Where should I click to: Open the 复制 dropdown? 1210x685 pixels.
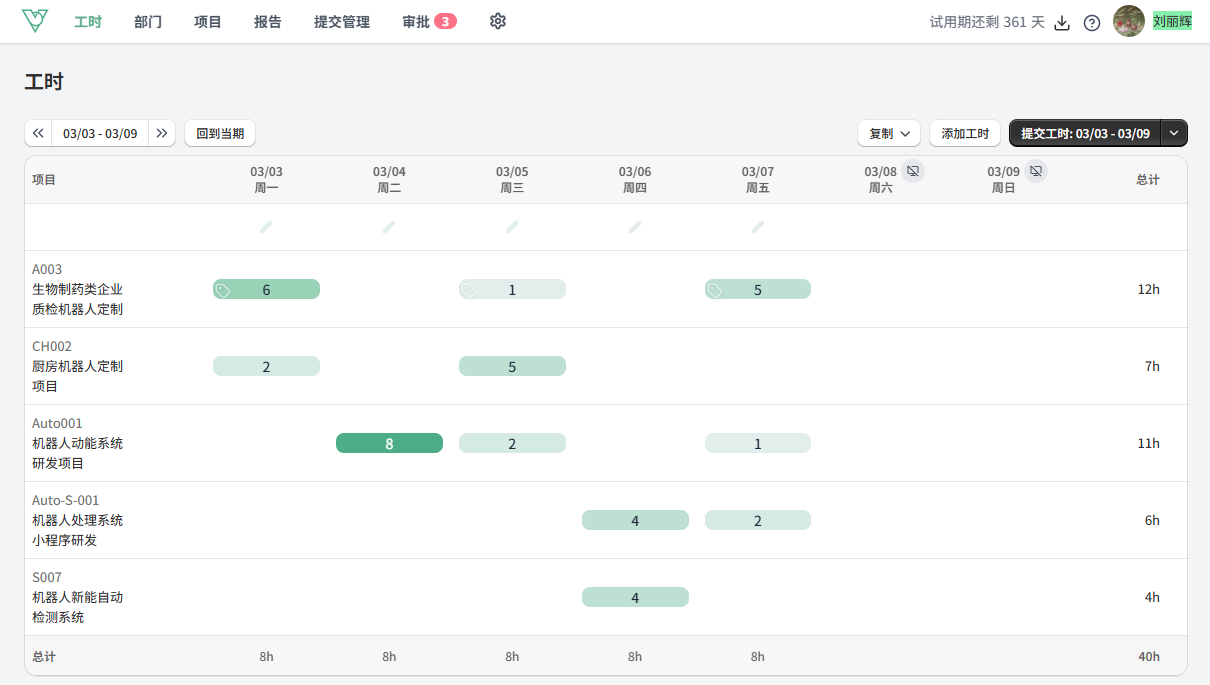point(889,133)
